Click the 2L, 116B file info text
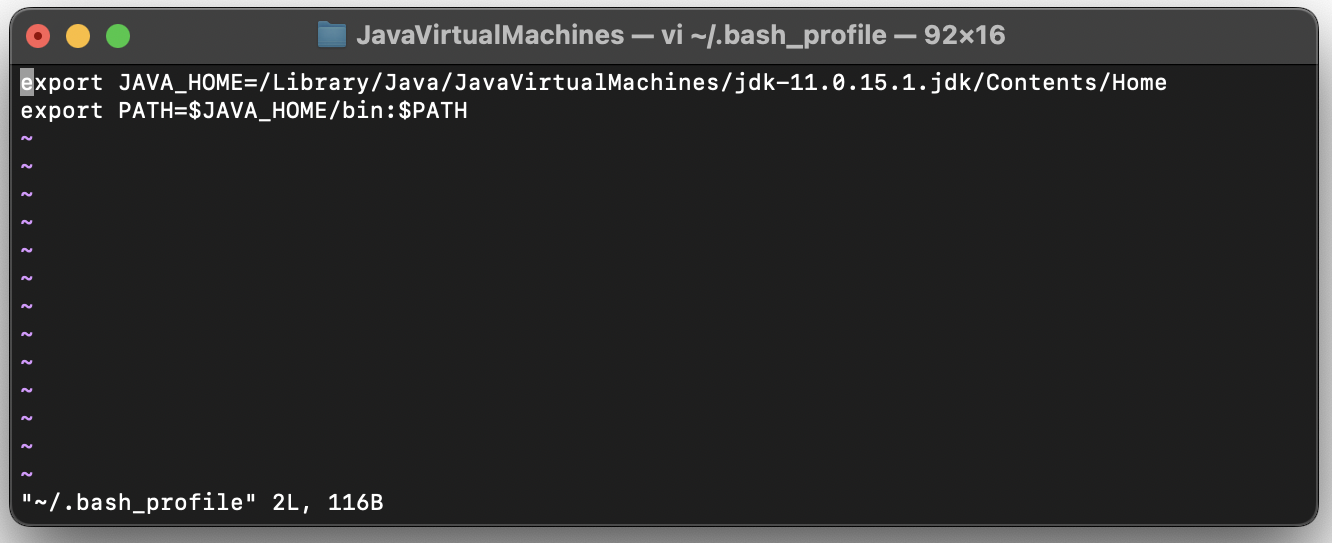The image size is (1332, 543). tap(328, 501)
